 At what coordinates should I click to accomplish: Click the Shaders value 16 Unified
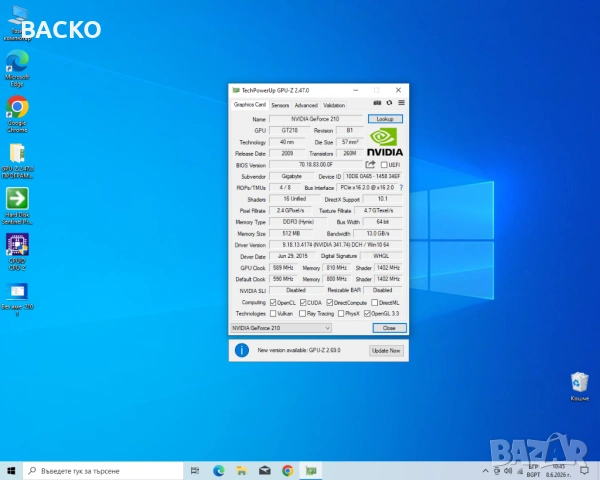pos(295,199)
